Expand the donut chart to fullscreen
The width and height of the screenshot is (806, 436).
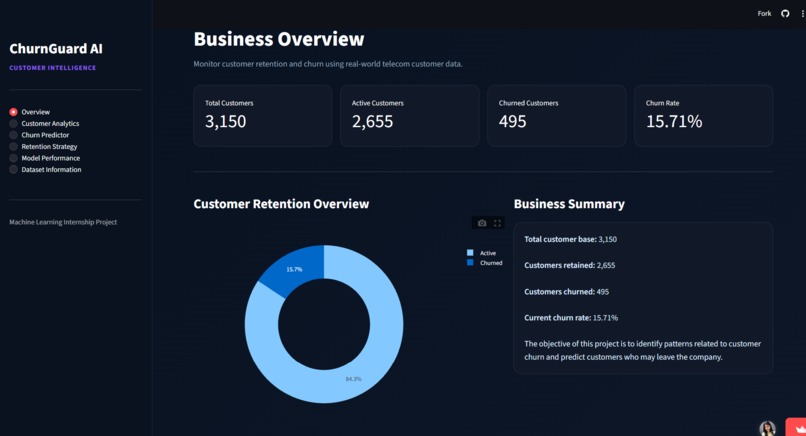(497, 223)
